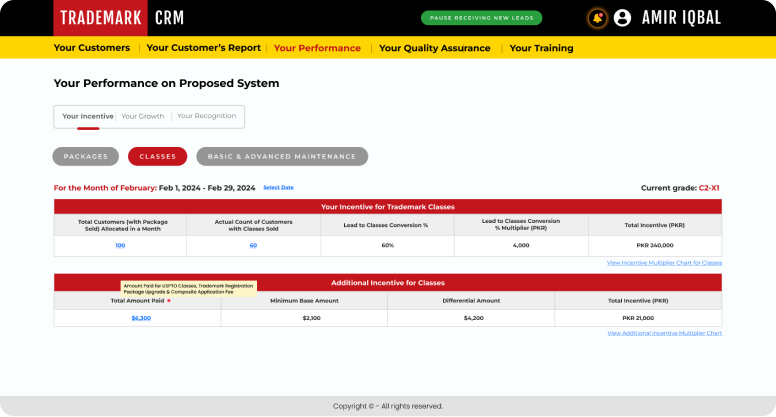Open the Your Customers menu
Screen dimensions: 776x417
92,48
